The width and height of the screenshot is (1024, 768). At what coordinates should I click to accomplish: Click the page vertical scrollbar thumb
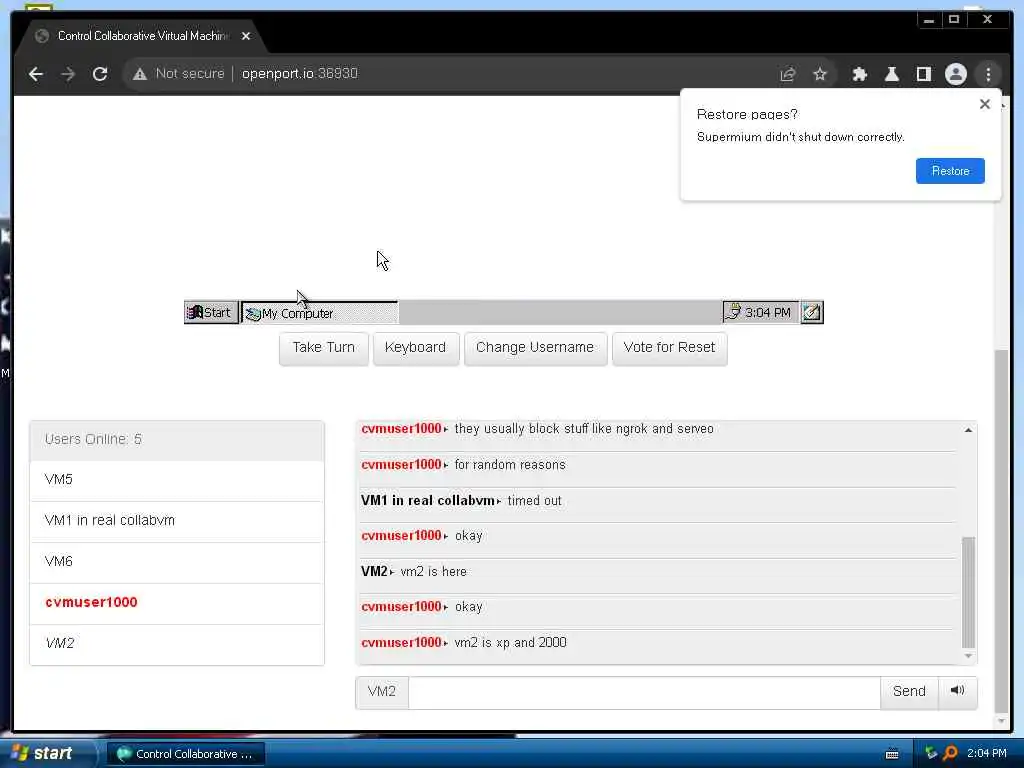coord(1000,530)
